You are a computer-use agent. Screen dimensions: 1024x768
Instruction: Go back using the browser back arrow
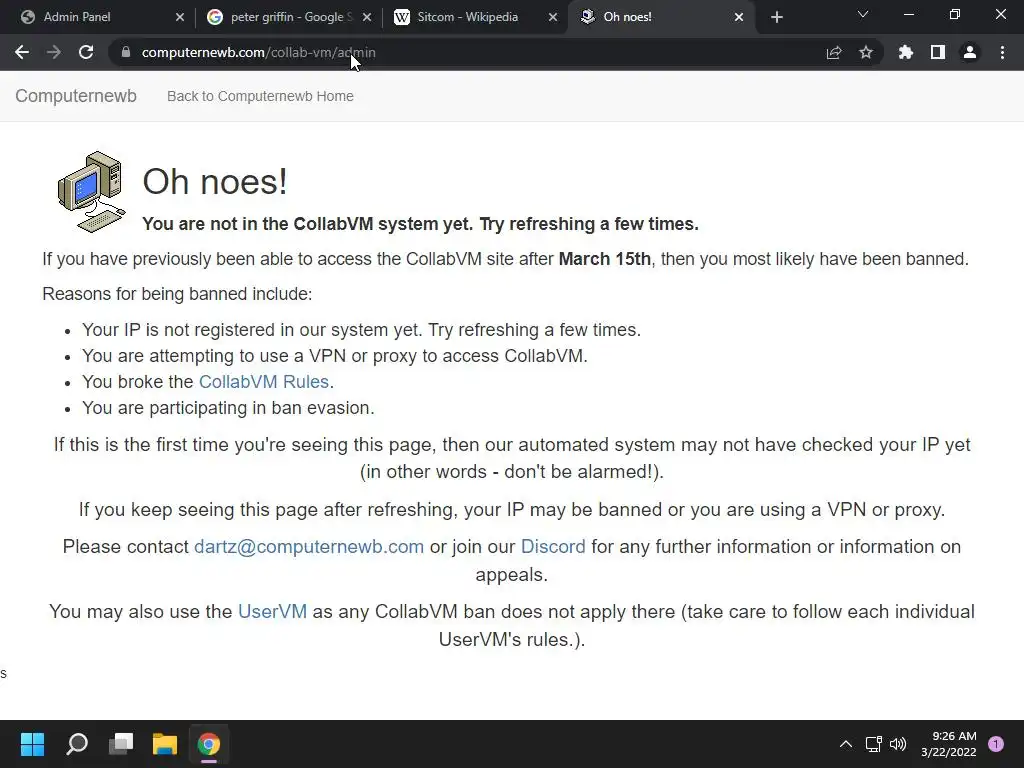point(22,52)
